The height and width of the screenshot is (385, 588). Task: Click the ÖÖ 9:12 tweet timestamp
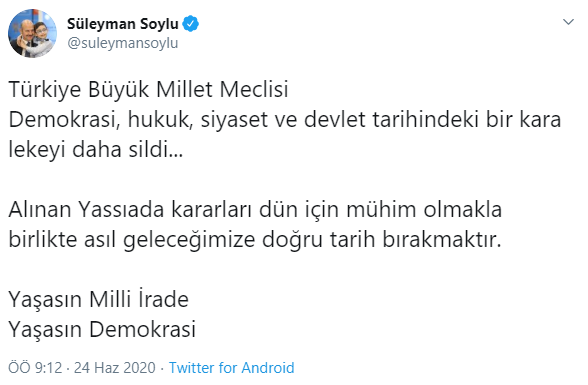[35, 368]
